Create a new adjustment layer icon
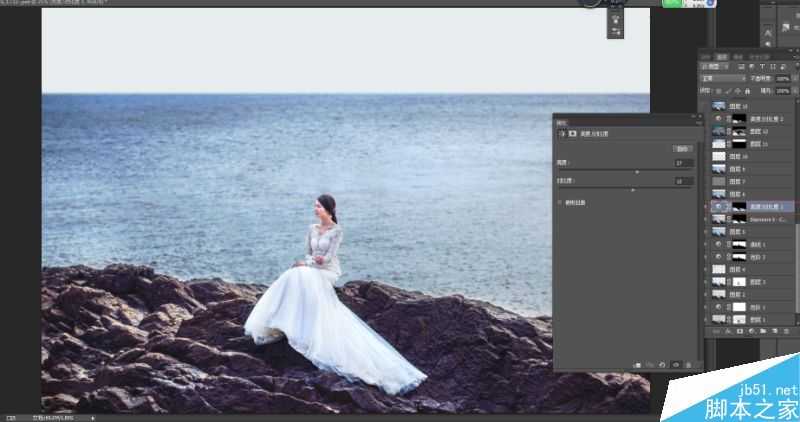The height and width of the screenshot is (422, 800). point(750,330)
